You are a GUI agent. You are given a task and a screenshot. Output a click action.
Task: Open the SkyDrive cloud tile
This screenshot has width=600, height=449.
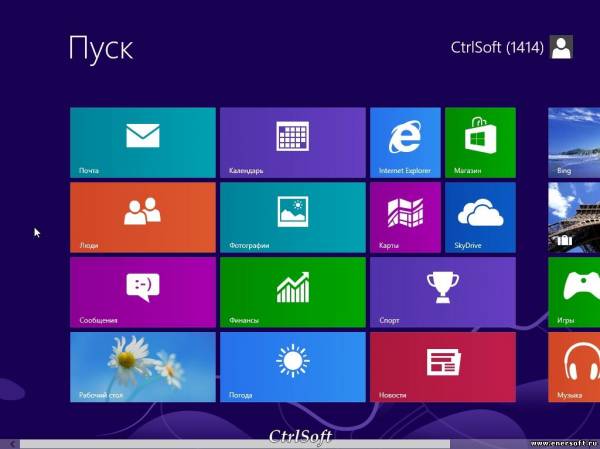[x=480, y=217]
